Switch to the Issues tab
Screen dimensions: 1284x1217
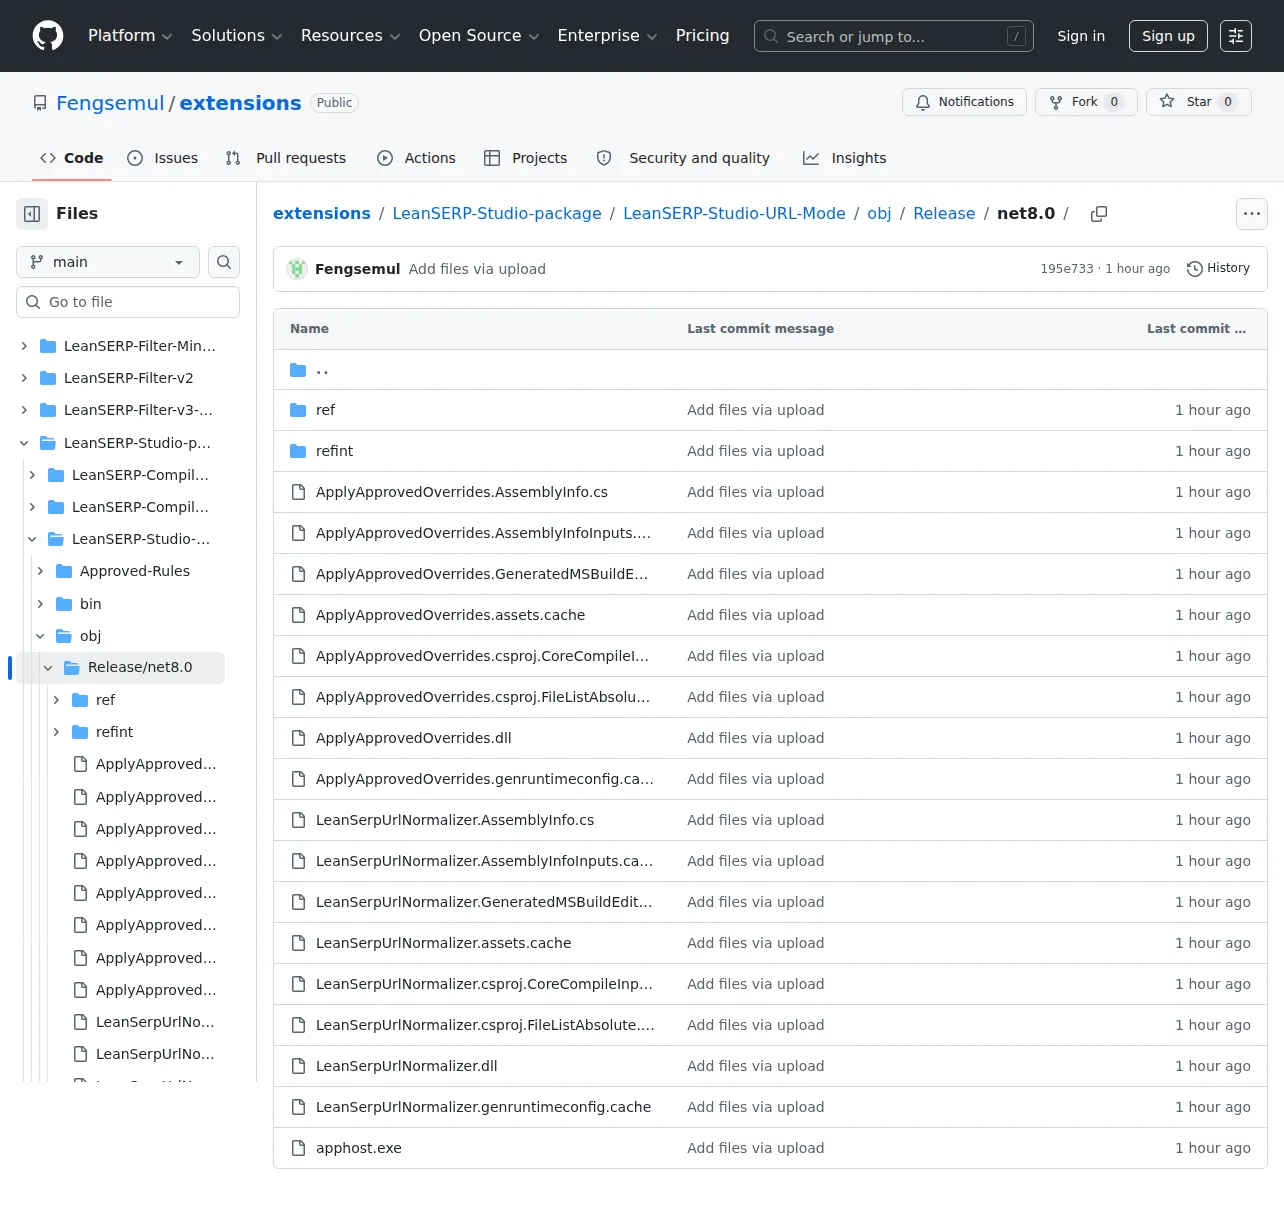(163, 158)
